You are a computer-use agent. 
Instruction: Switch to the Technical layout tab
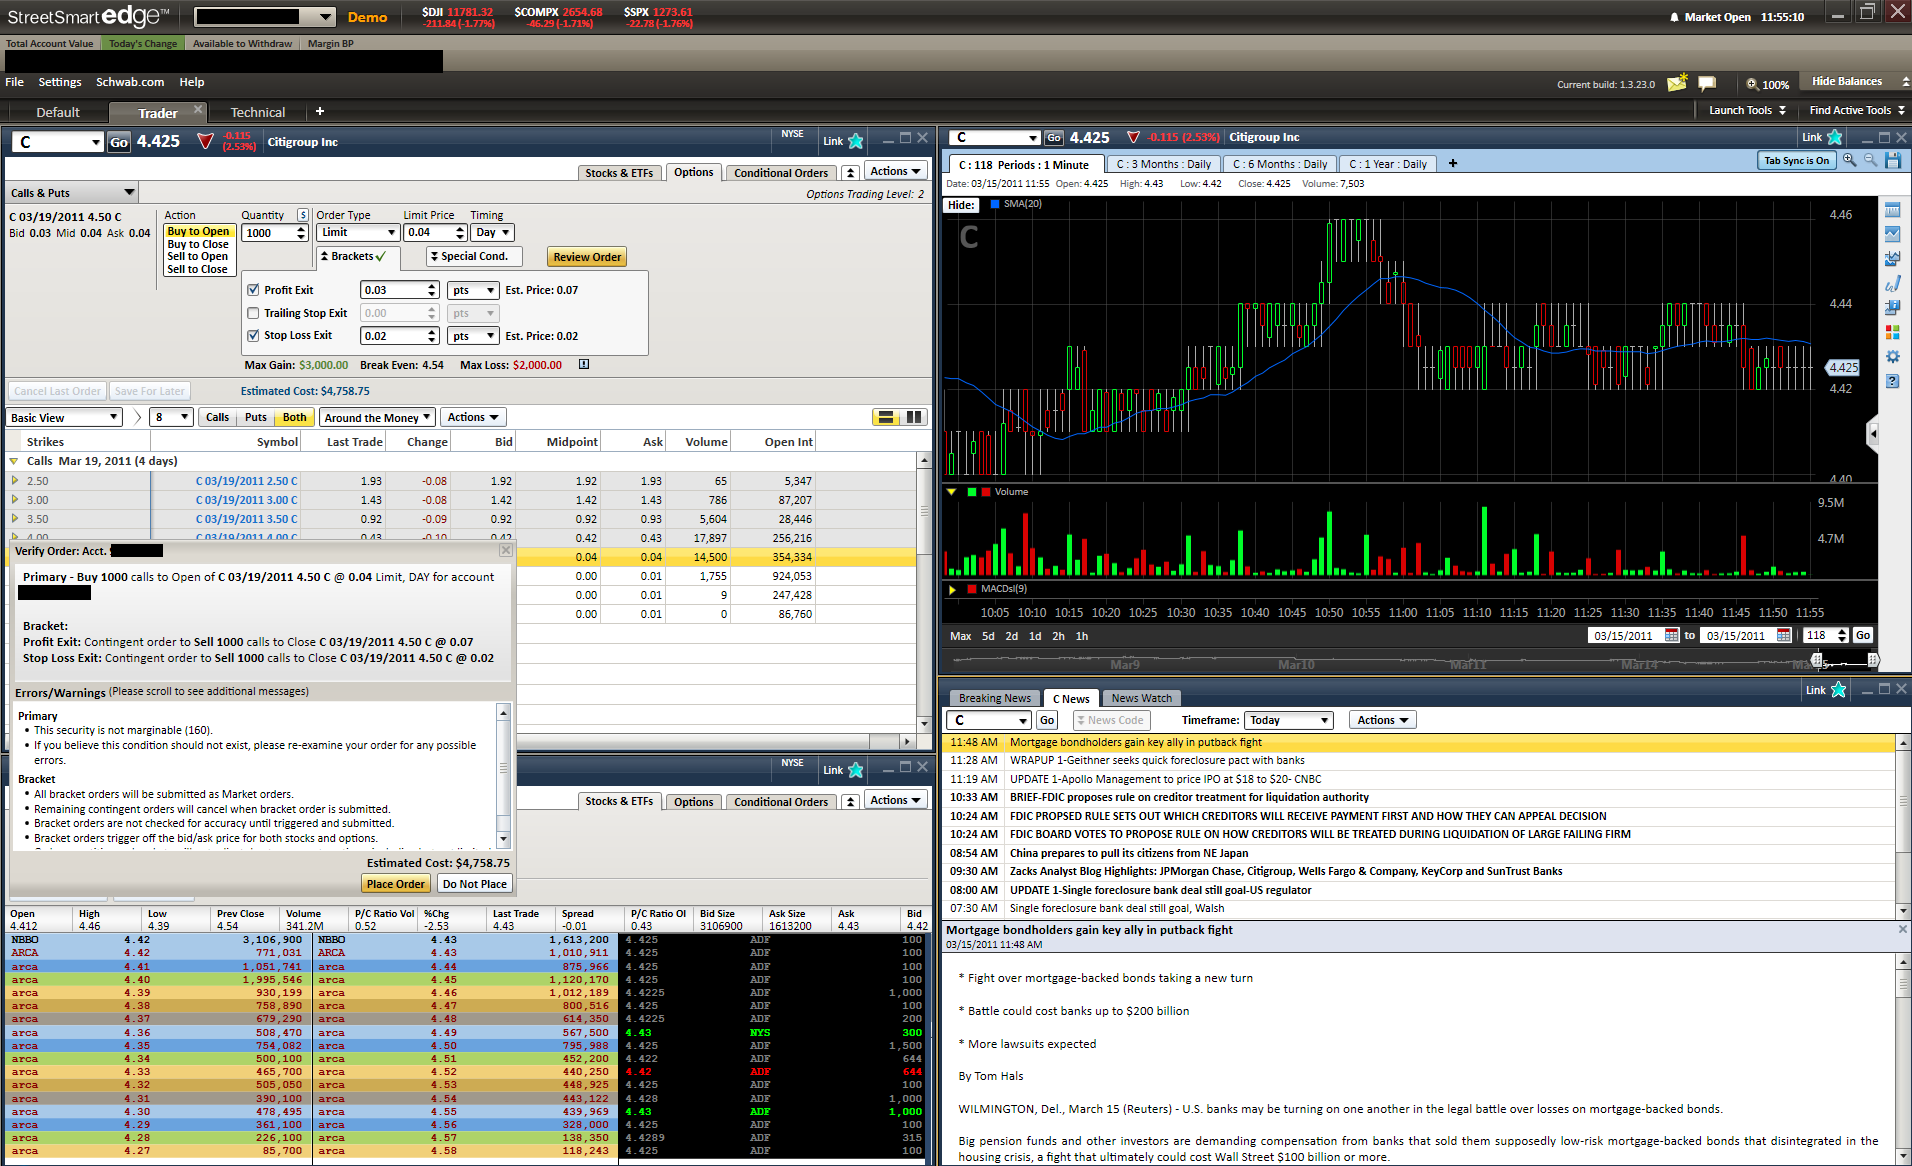pos(258,112)
